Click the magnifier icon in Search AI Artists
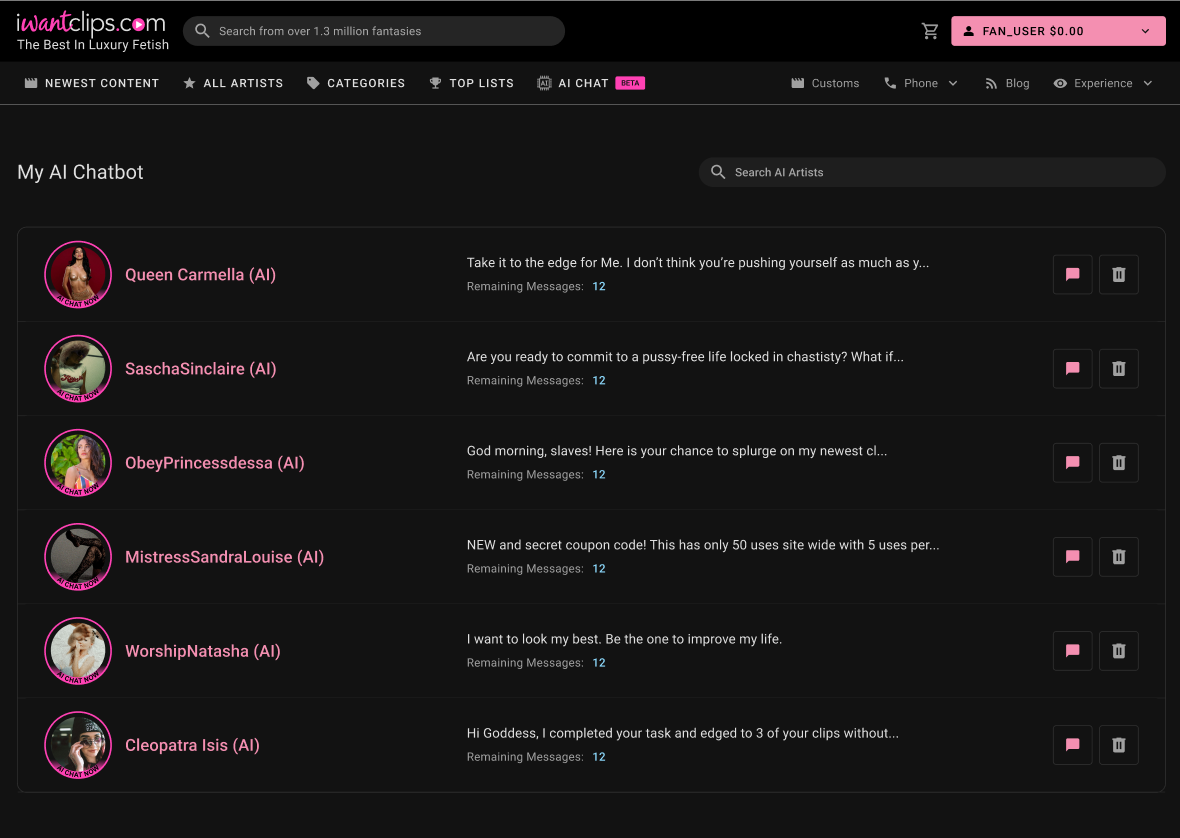1180x838 pixels. (x=718, y=172)
